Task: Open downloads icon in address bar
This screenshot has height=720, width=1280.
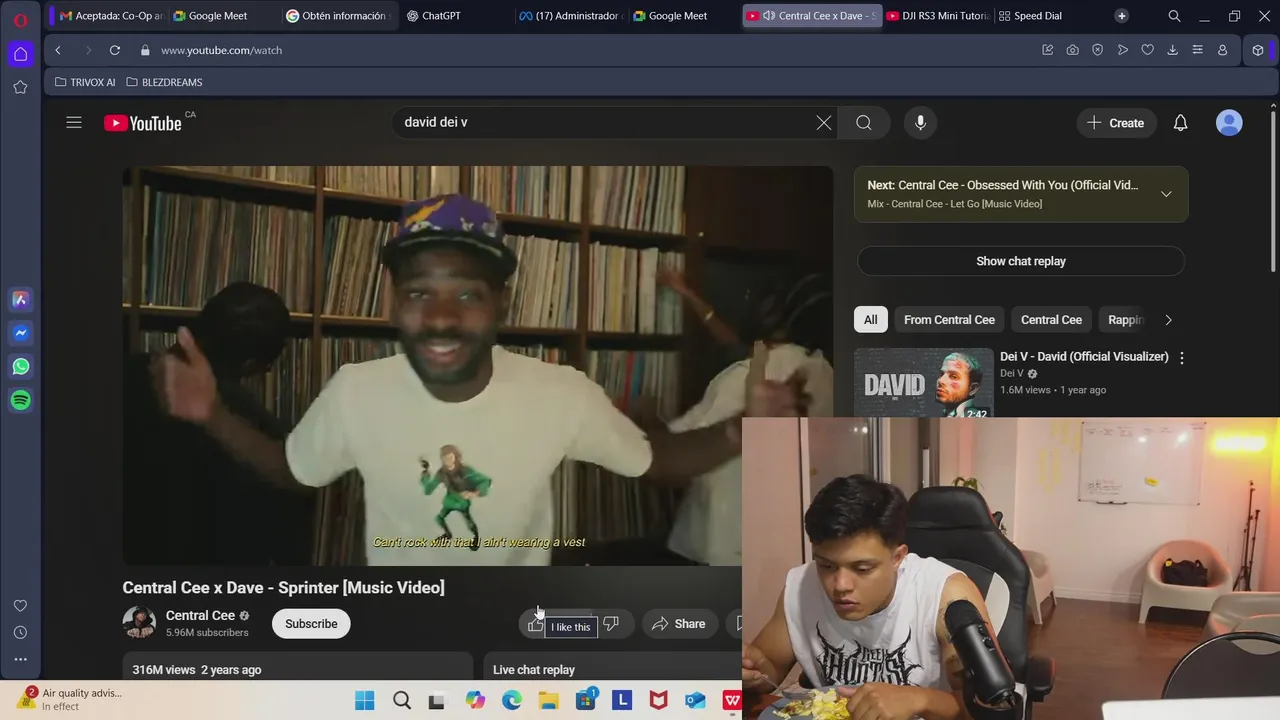Action: 1172,50
